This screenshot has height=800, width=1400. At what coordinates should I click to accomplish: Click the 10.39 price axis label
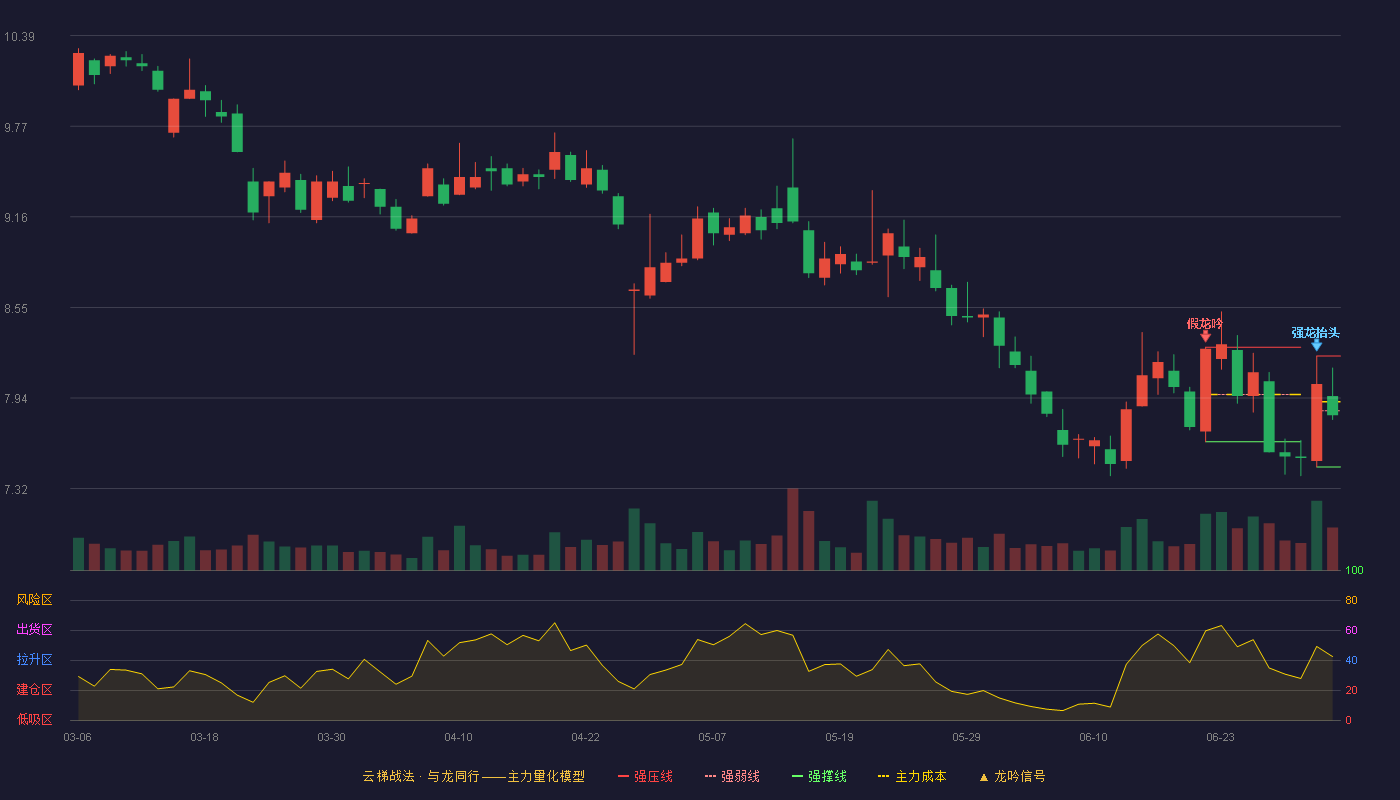[19, 37]
